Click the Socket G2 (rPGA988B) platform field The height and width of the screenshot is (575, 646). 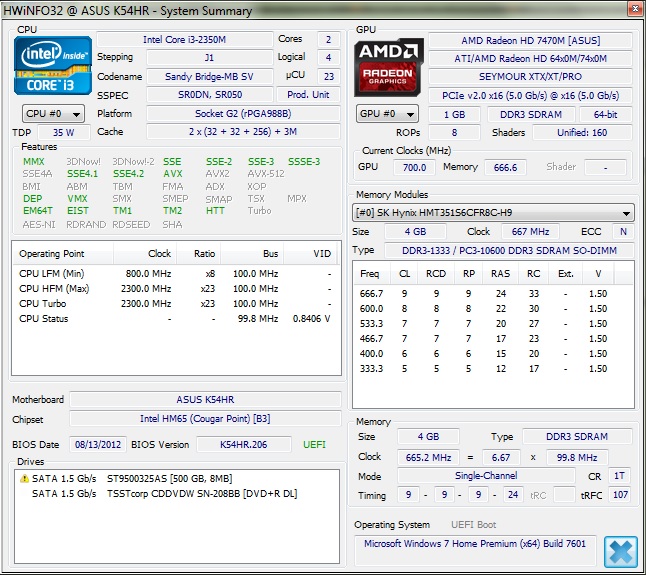point(243,114)
